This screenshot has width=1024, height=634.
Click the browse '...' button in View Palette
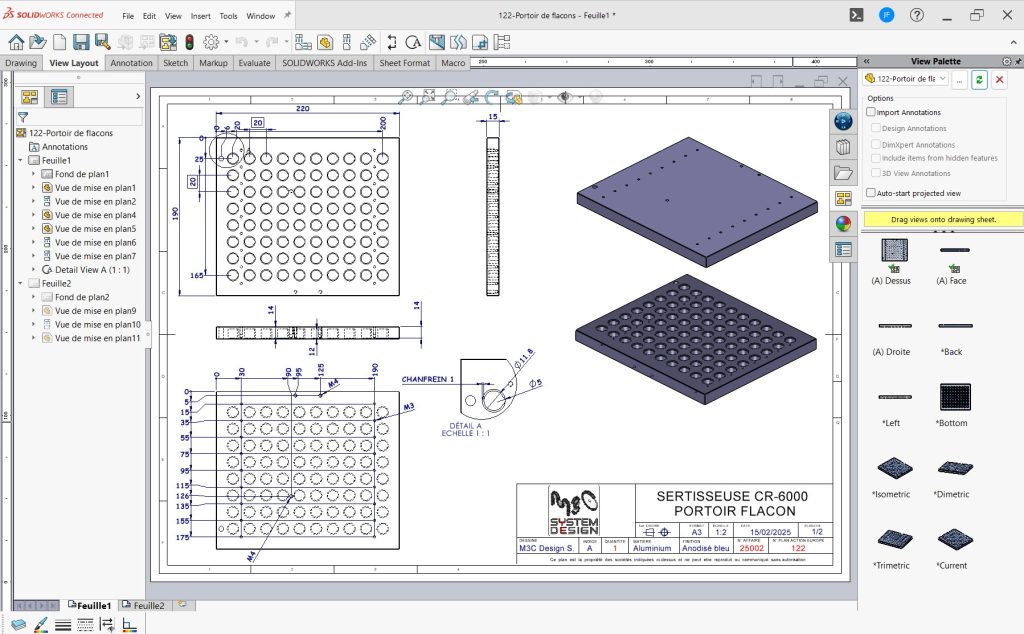pos(959,79)
